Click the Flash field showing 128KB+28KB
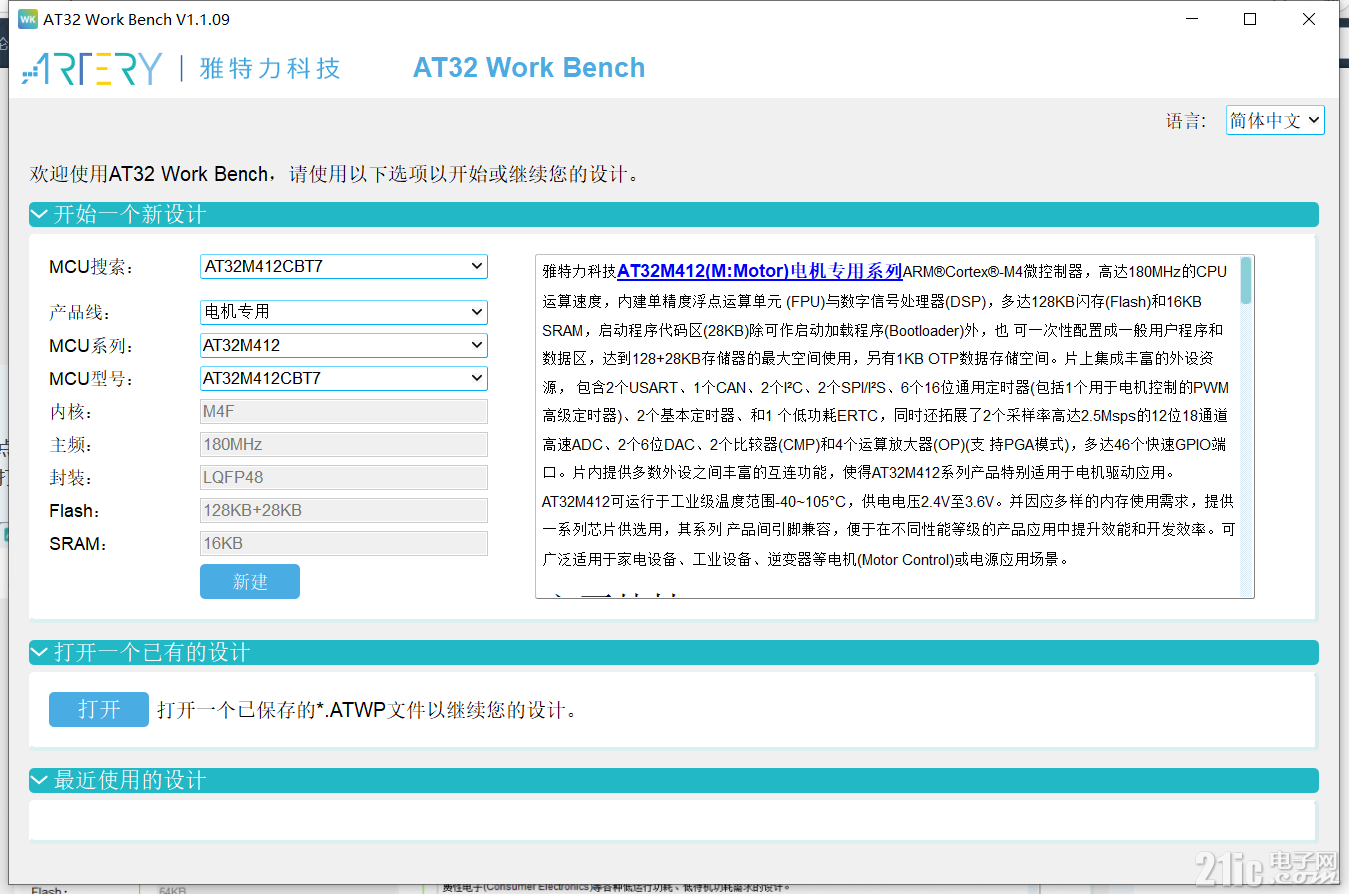 tap(344, 510)
